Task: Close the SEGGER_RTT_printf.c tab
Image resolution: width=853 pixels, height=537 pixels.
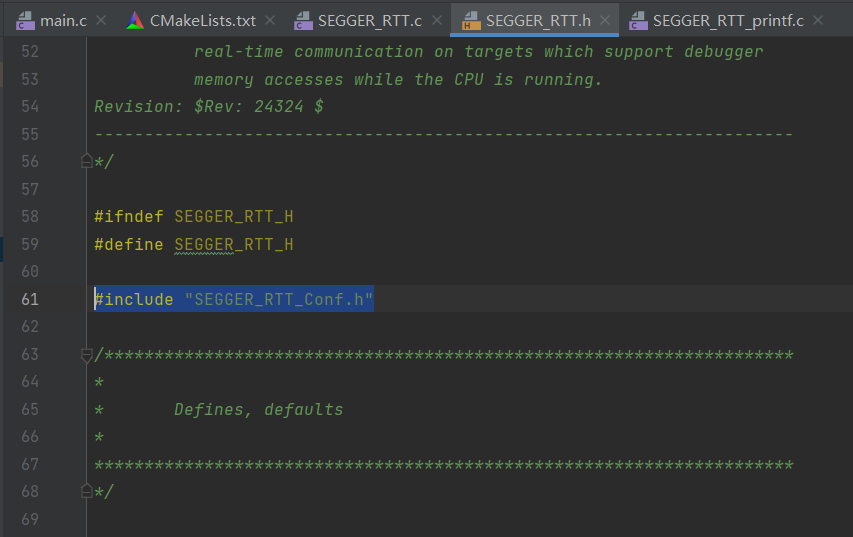Action: [x=818, y=20]
